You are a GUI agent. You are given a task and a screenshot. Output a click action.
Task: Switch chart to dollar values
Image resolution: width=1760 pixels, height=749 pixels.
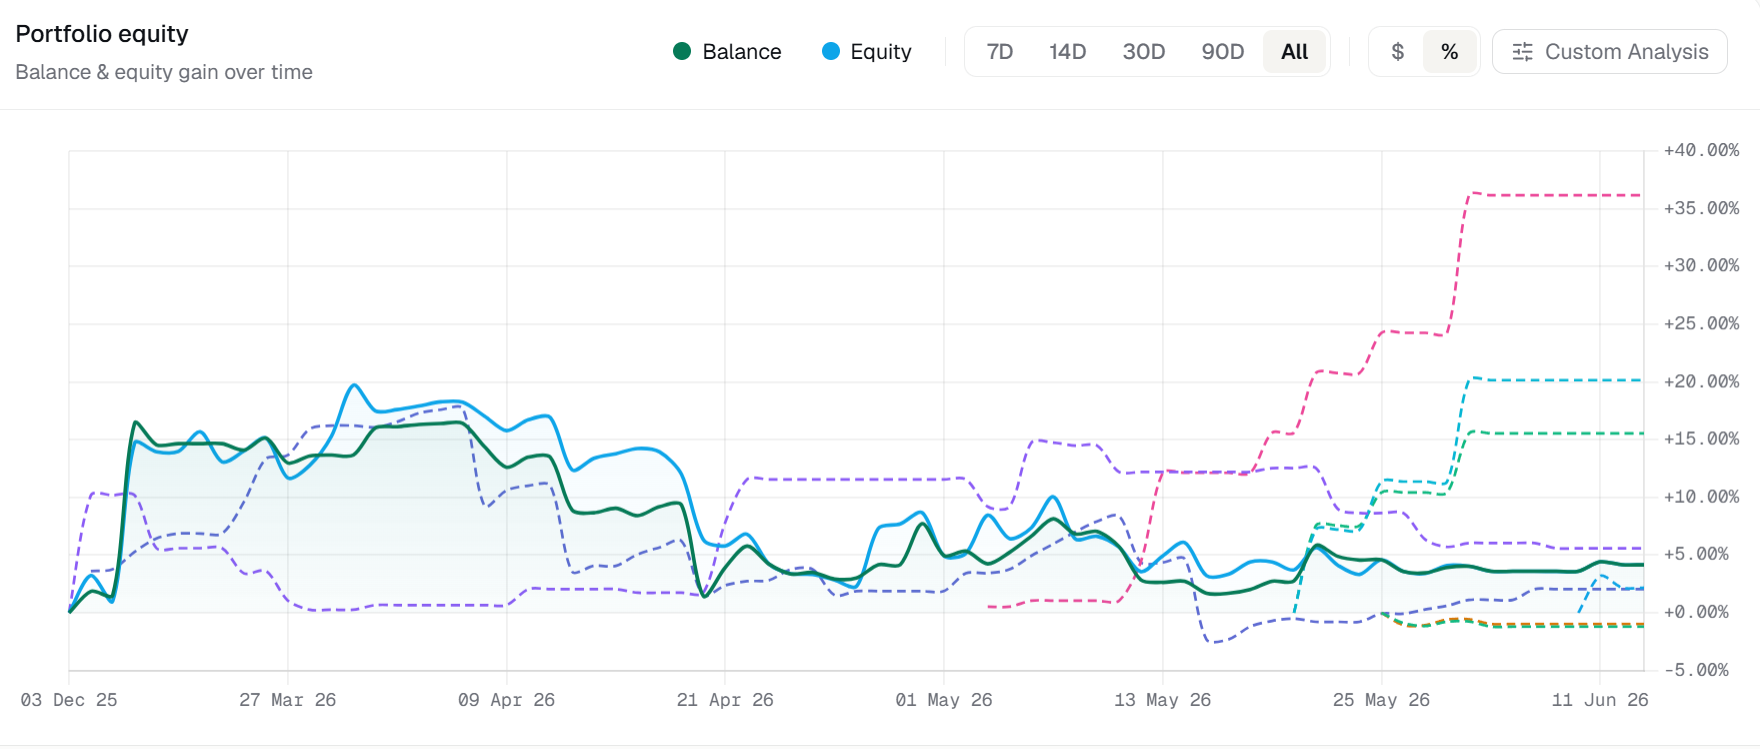pos(1397,52)
